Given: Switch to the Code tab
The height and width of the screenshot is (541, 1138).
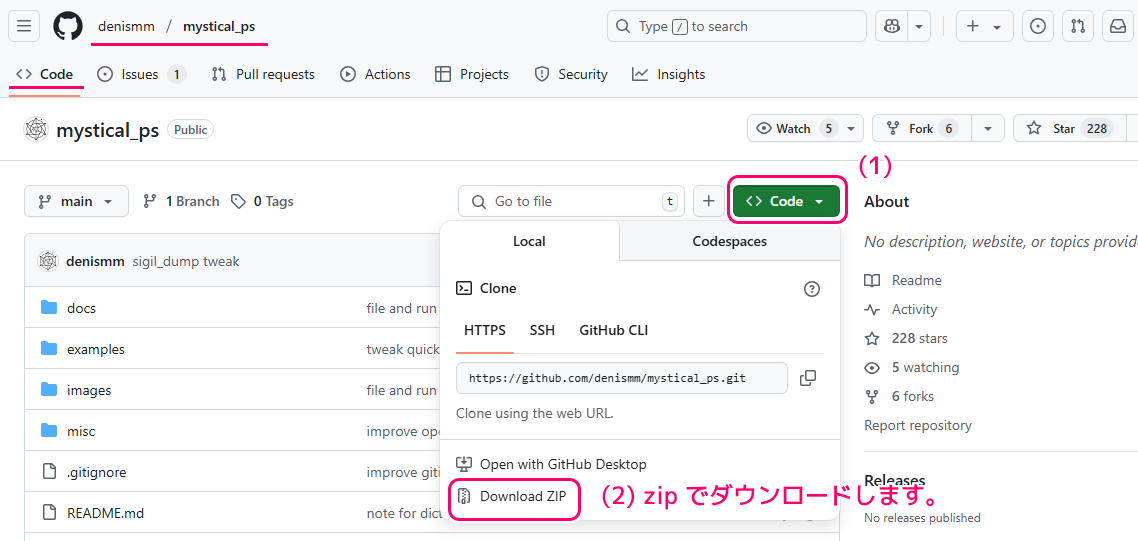Looking at the screenshot, I should click(45, 74).
